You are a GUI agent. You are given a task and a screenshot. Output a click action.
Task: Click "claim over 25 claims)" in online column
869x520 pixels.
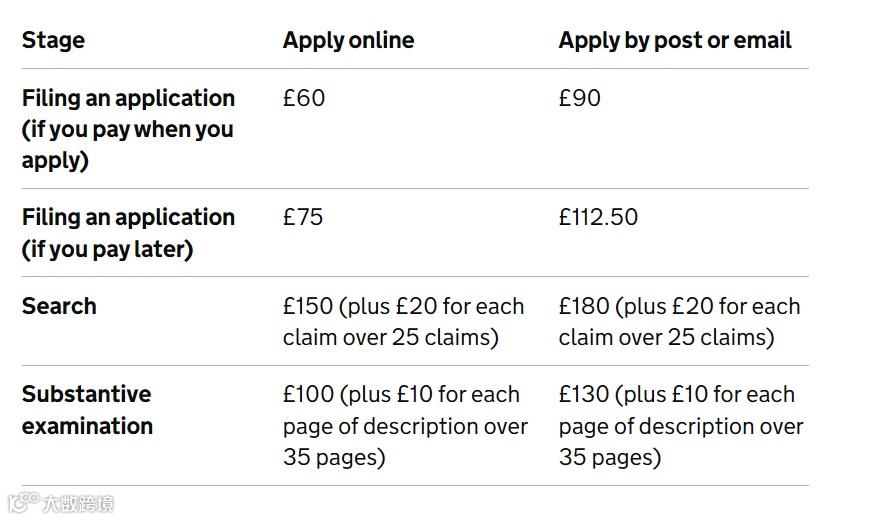(390, 337)
